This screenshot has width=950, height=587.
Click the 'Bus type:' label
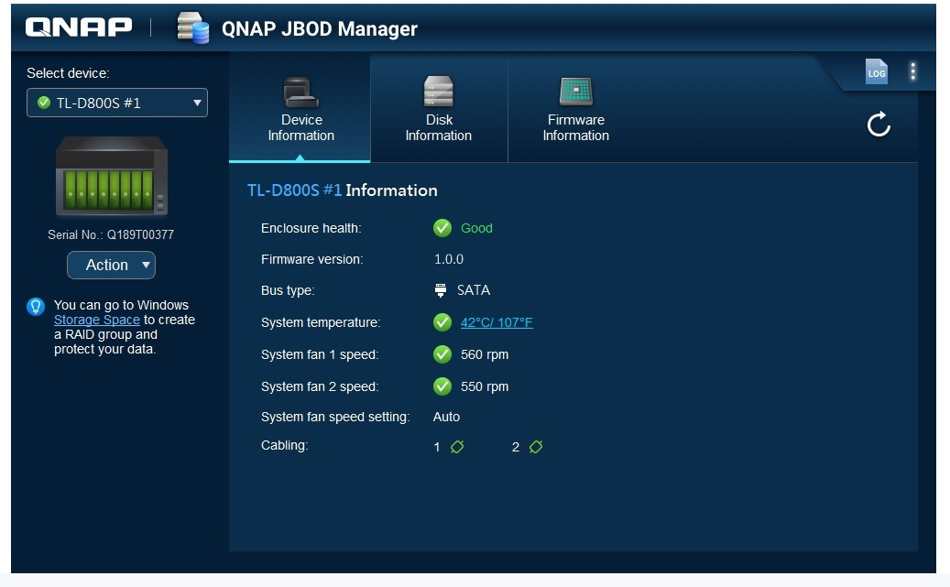coord(287,291)
